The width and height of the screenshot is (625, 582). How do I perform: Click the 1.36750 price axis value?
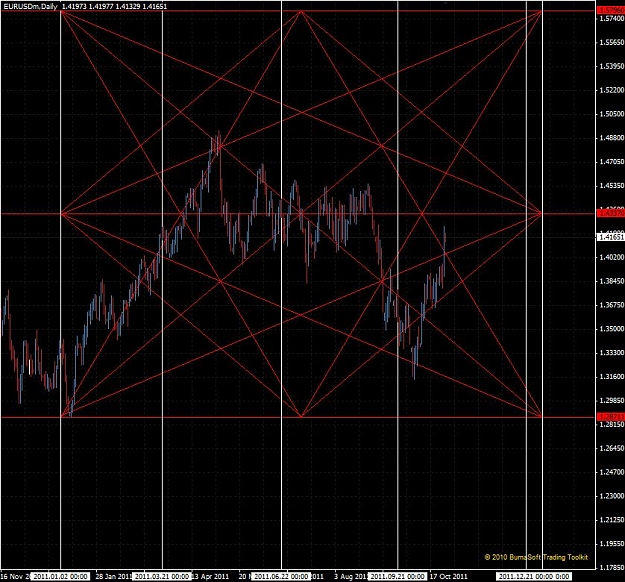(x=612, y=305)
